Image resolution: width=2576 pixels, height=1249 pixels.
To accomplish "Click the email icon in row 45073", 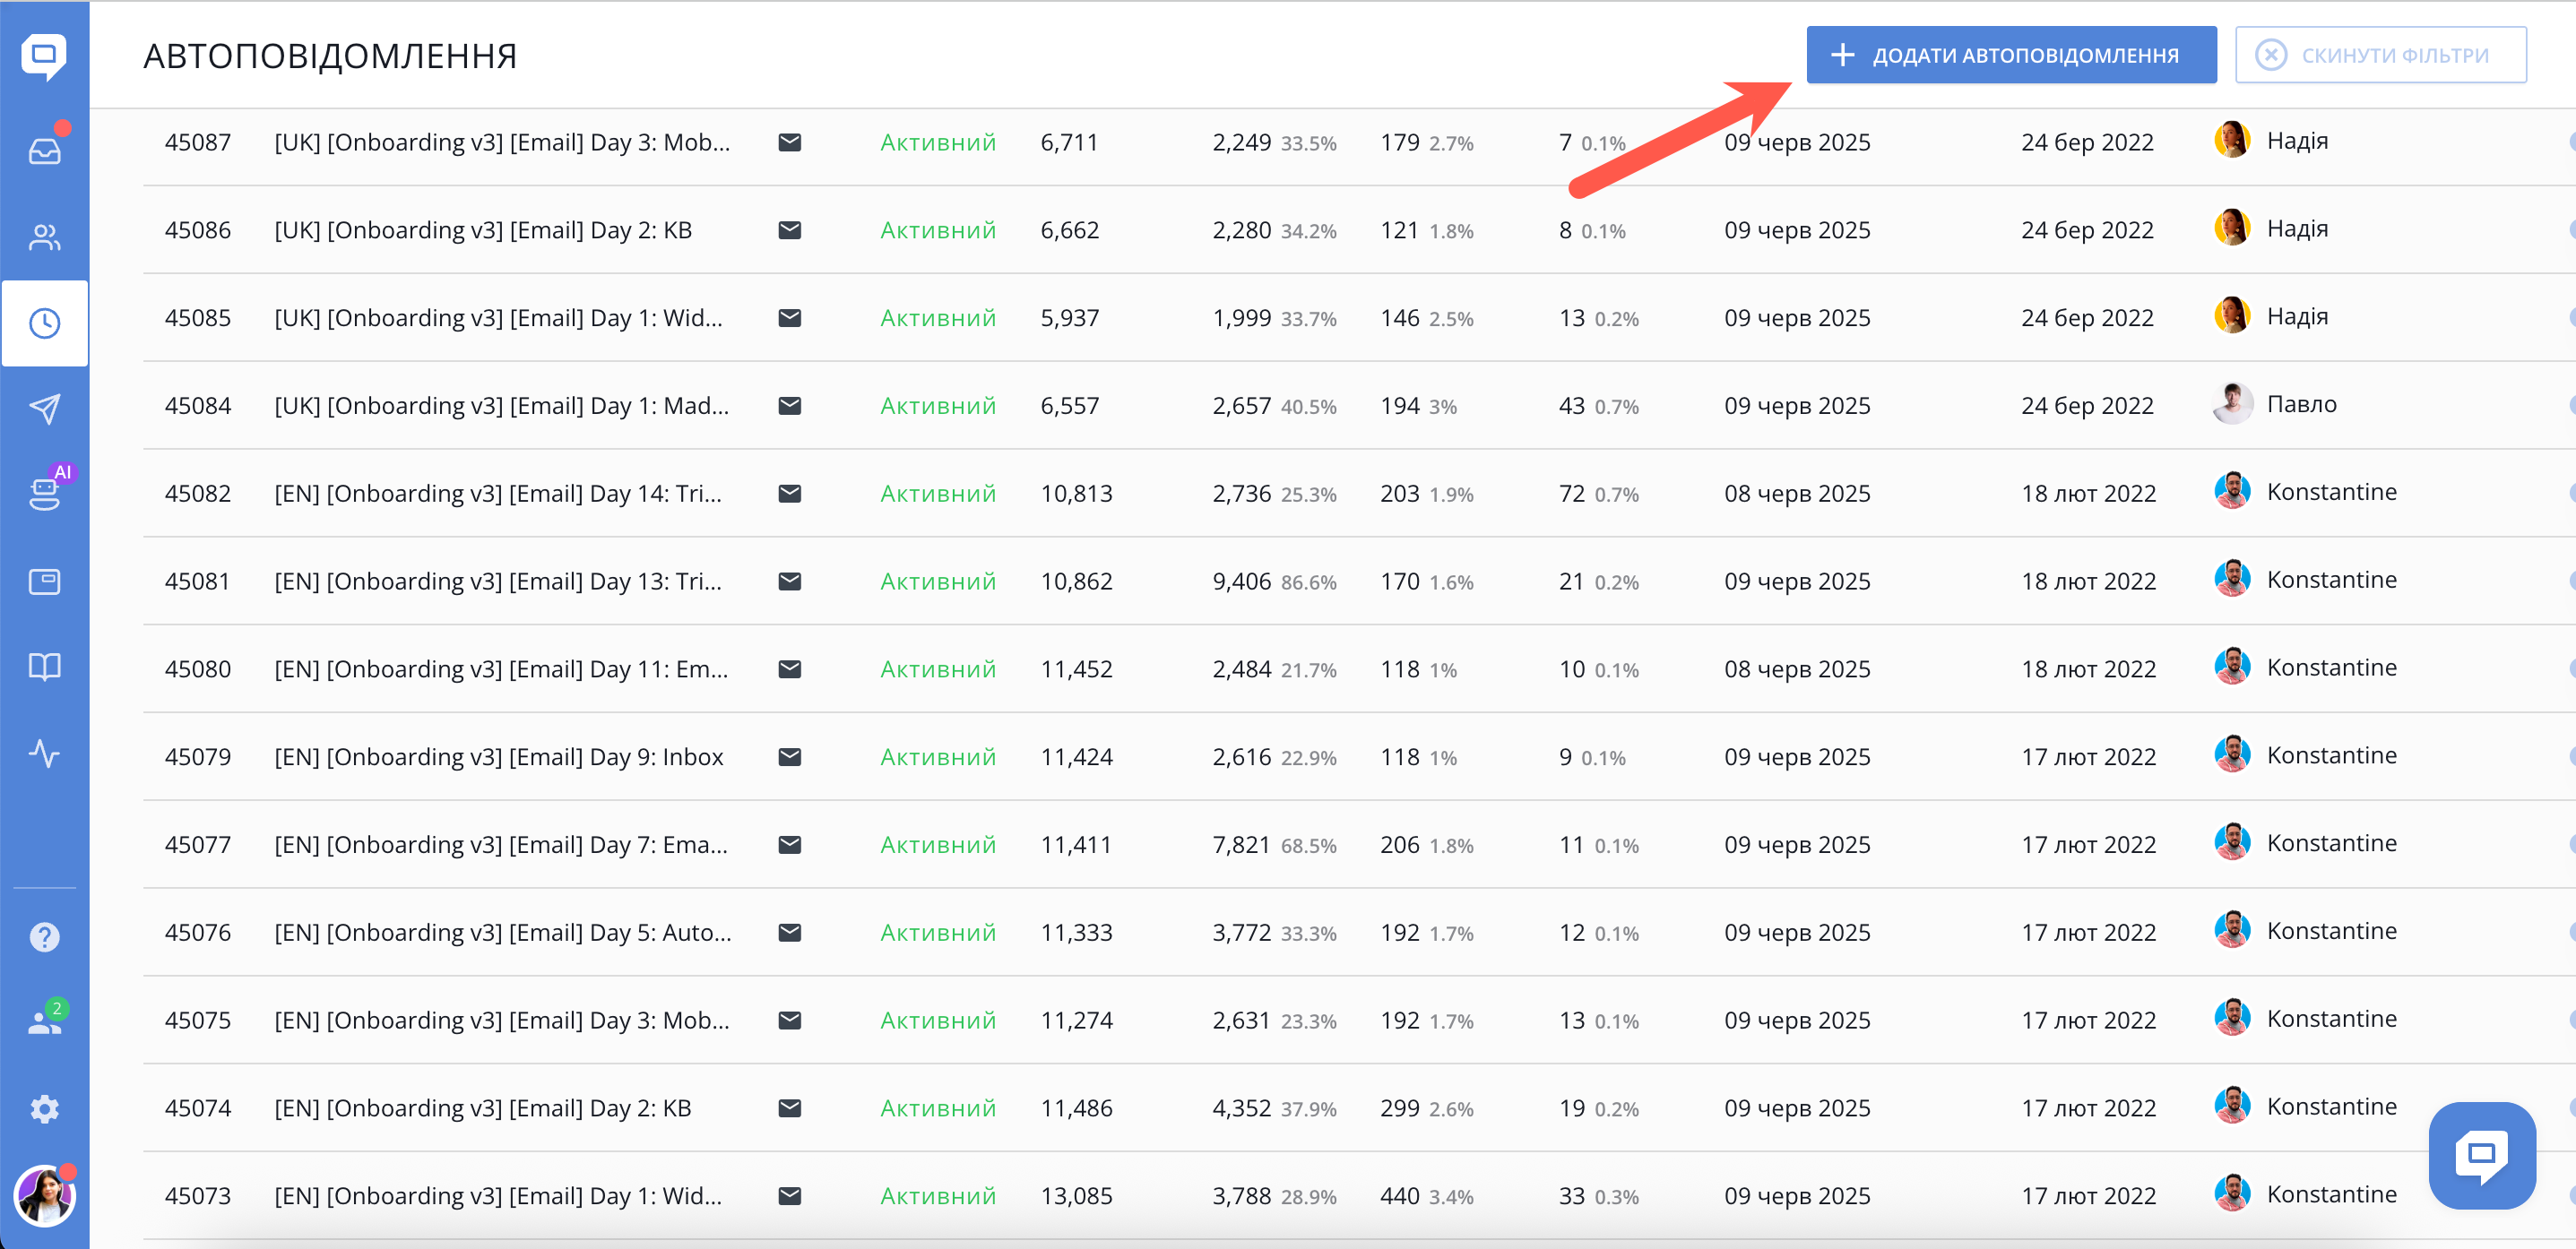I will (789, 1196).
